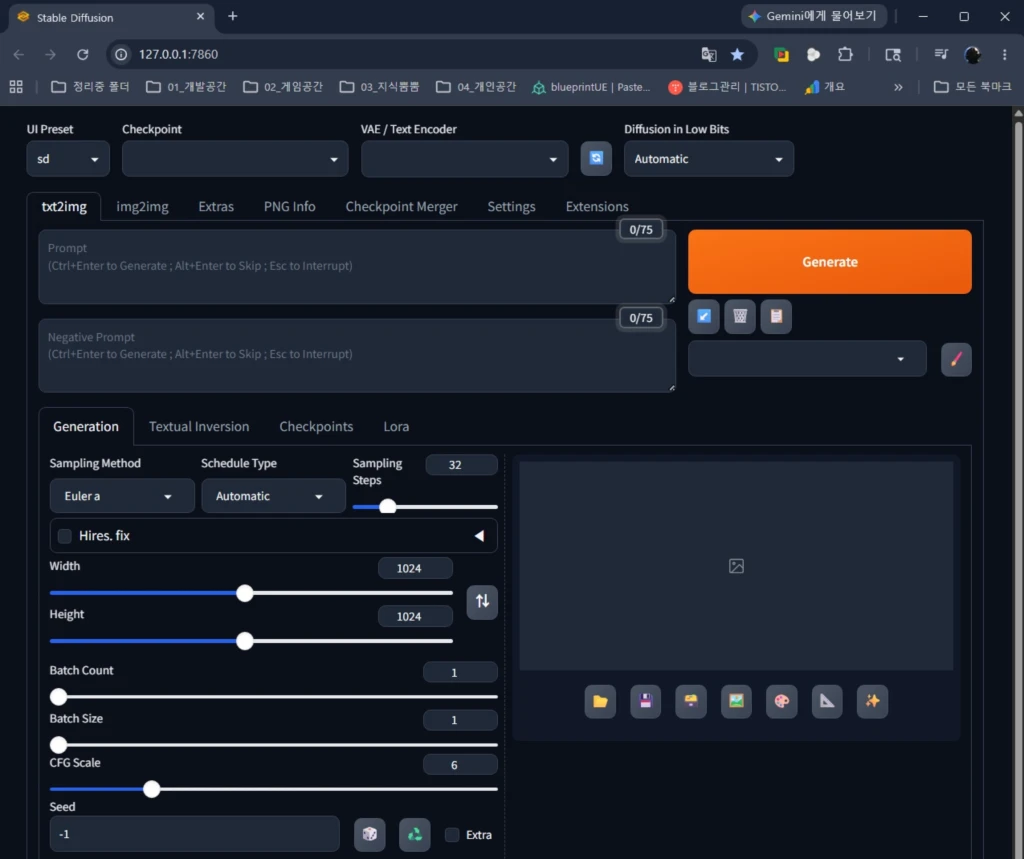1024x859 pixels.
Task: Click the site information icon
Action: (x=121, y=54)
